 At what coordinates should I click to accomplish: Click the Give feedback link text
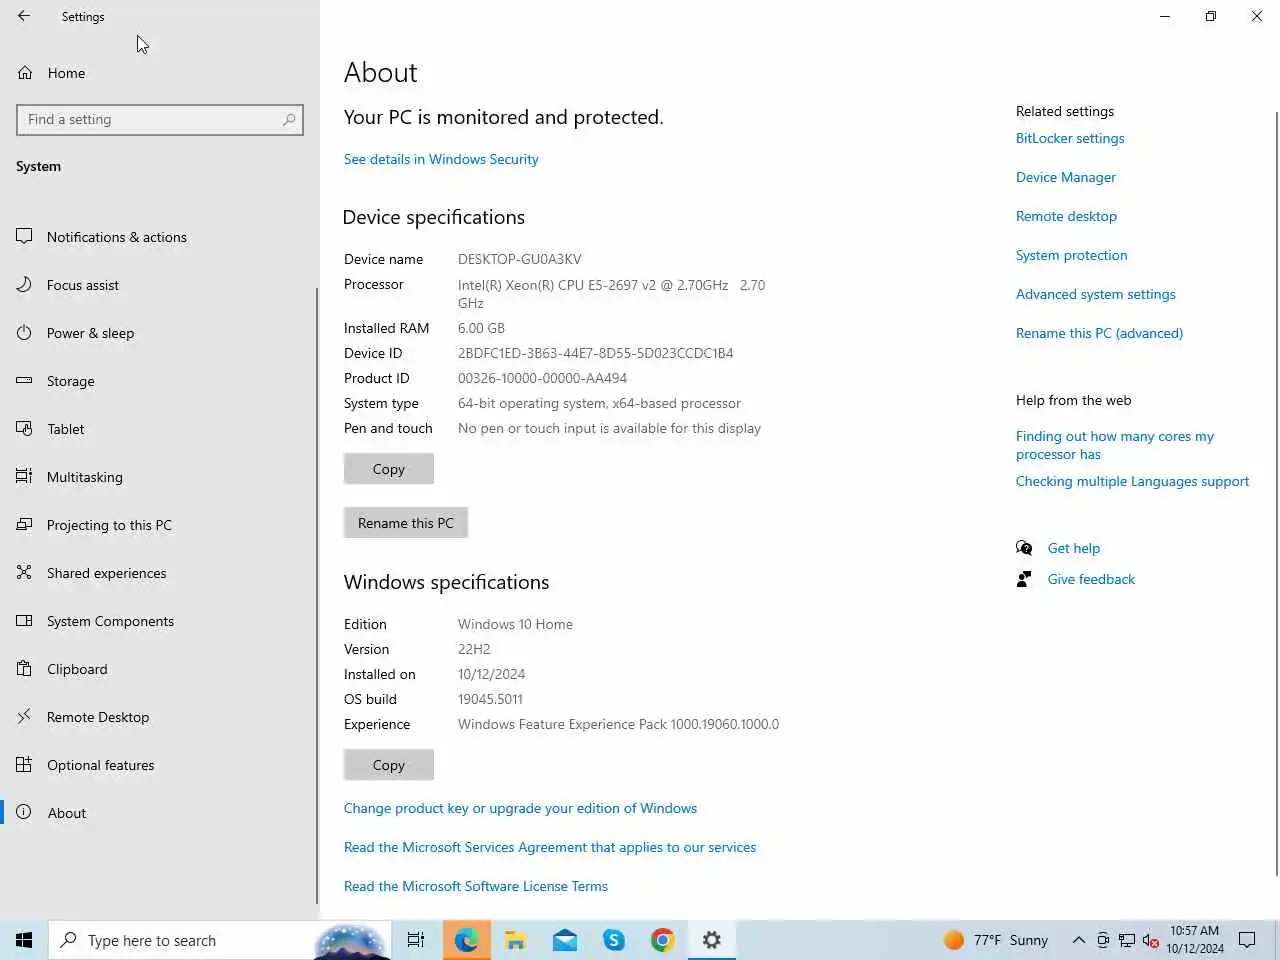[x=1091, y=579]
